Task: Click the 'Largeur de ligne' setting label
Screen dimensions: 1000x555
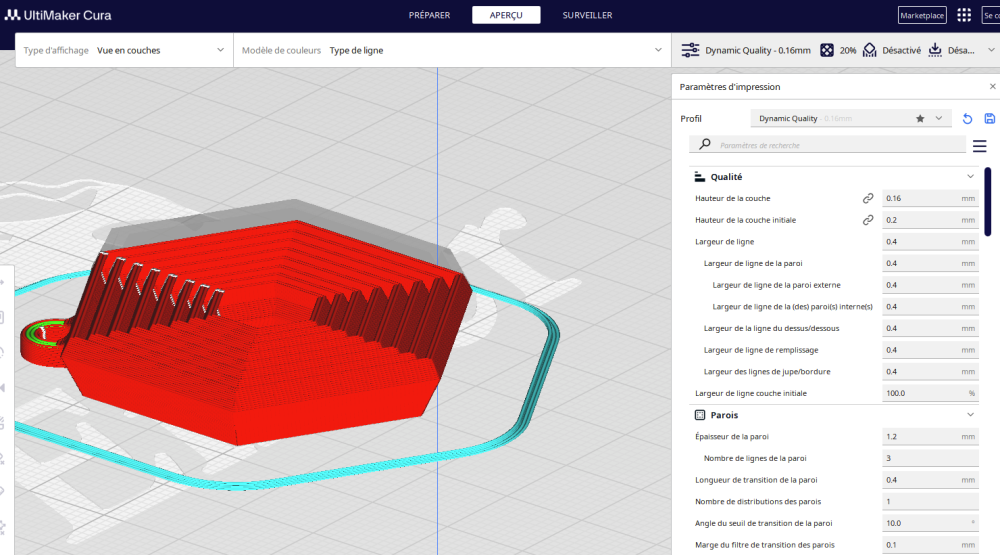Action: [724, 242]
